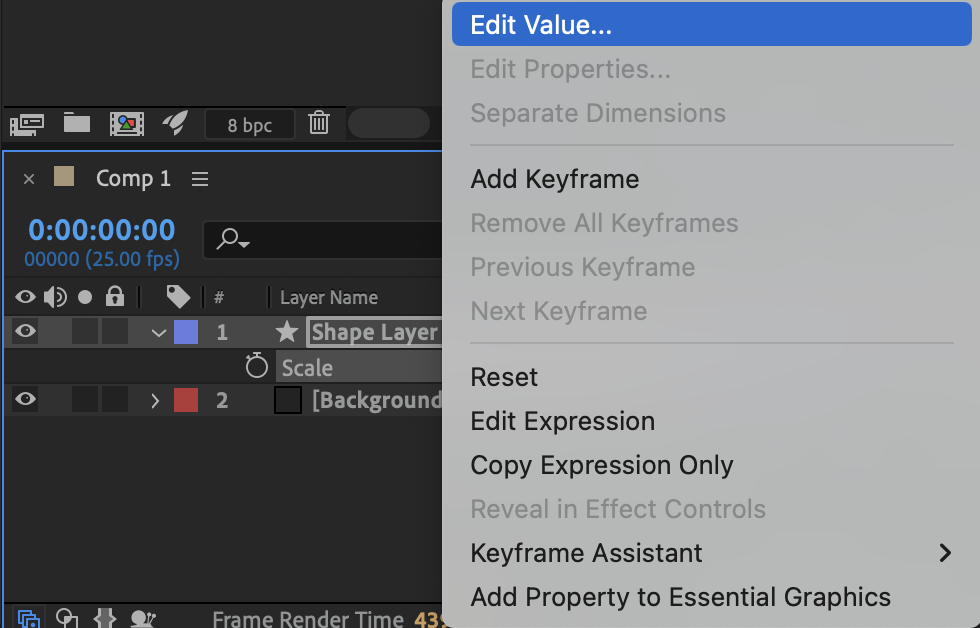Click the Render Queue snail icon

point(143,619)
